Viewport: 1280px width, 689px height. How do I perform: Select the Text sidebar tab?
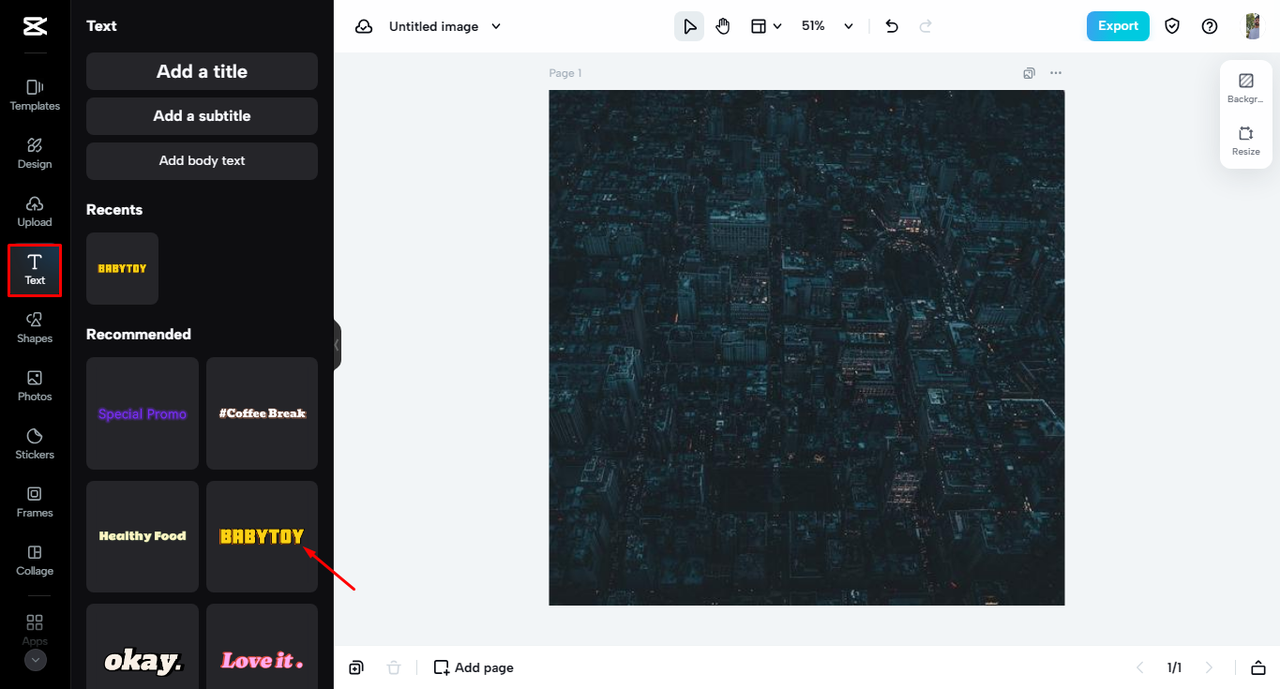tap(35, 270)
